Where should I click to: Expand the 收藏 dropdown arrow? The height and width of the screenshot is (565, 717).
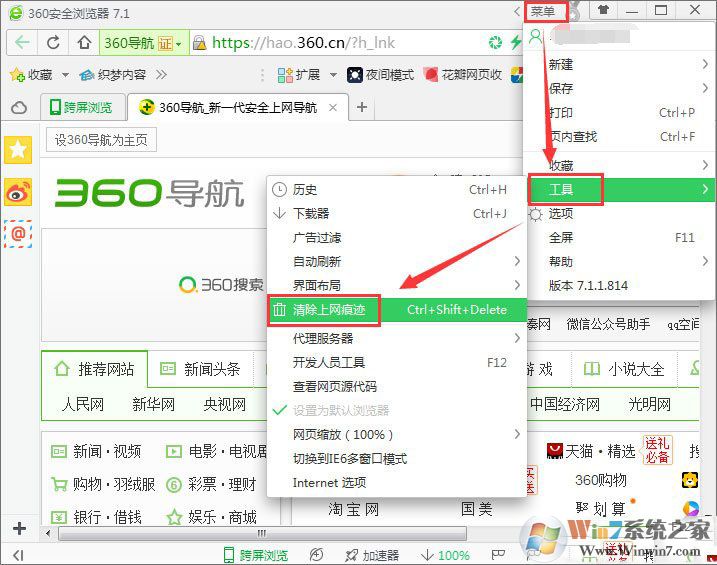point(65,75)
